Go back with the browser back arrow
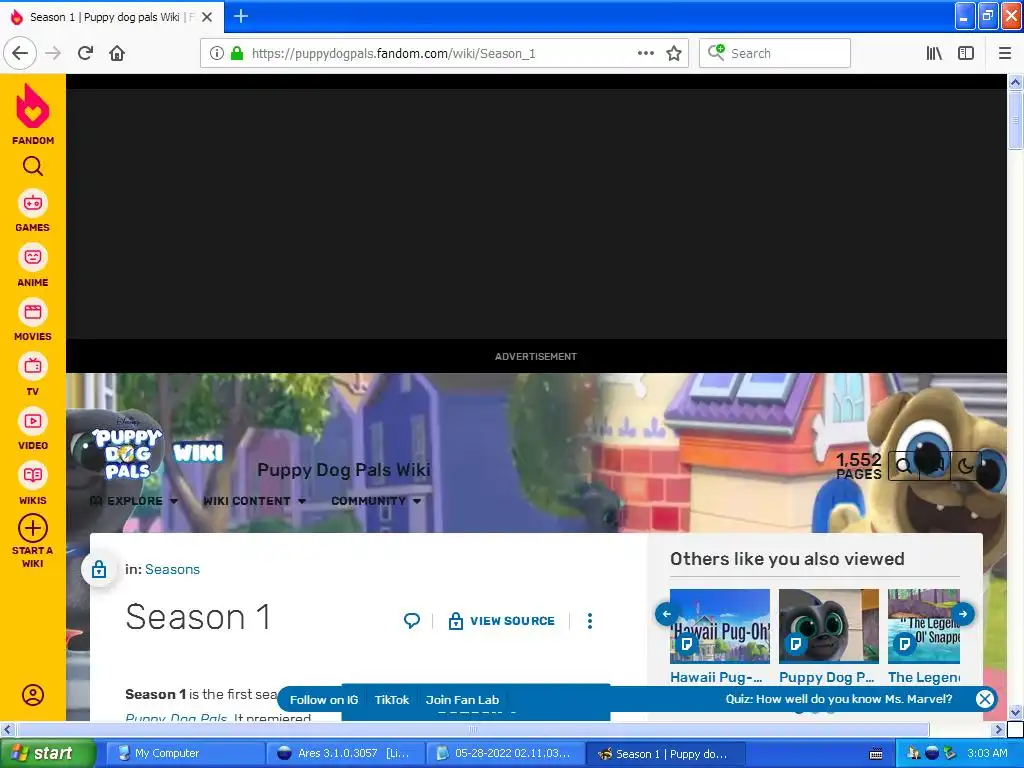 (x=20, y=53)
